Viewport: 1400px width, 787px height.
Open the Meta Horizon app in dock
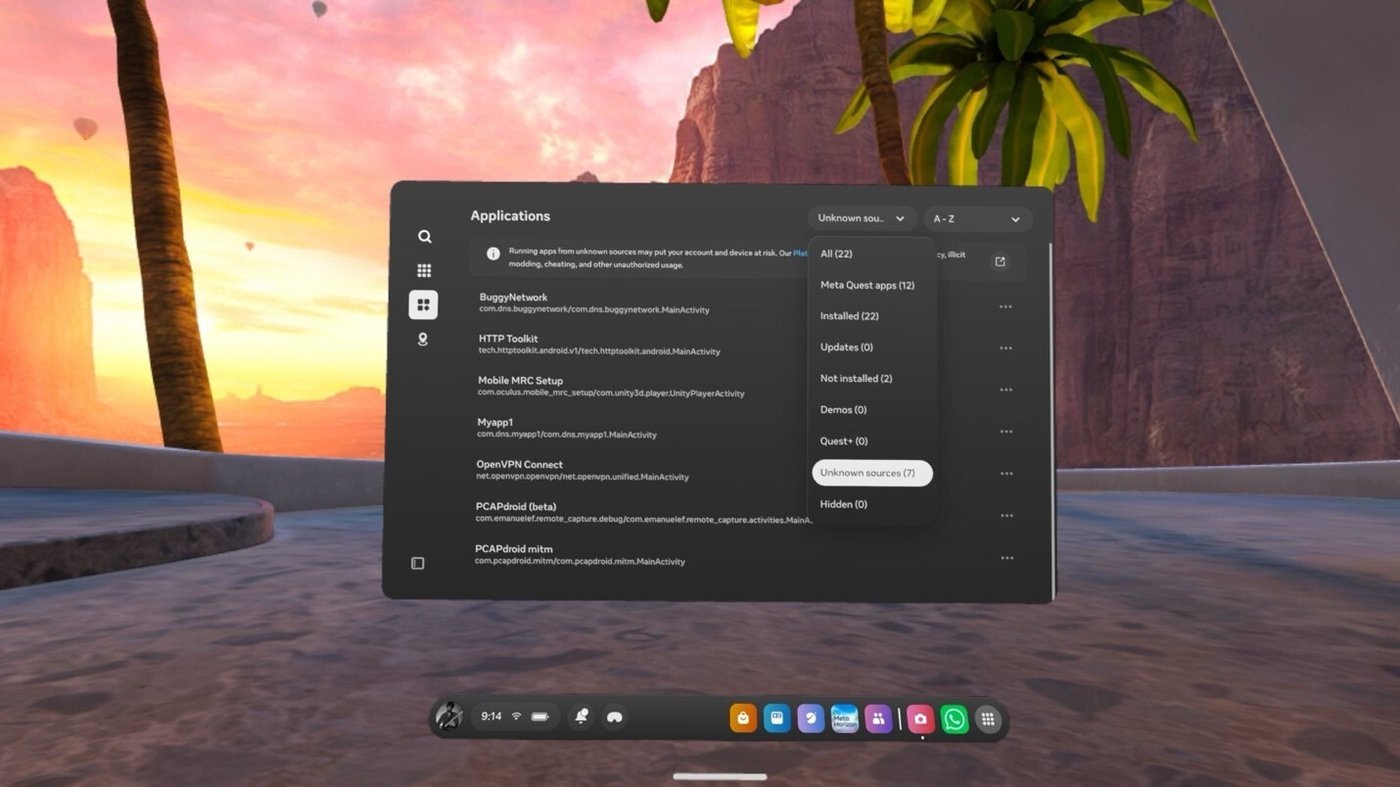click(x=845, y=719)
